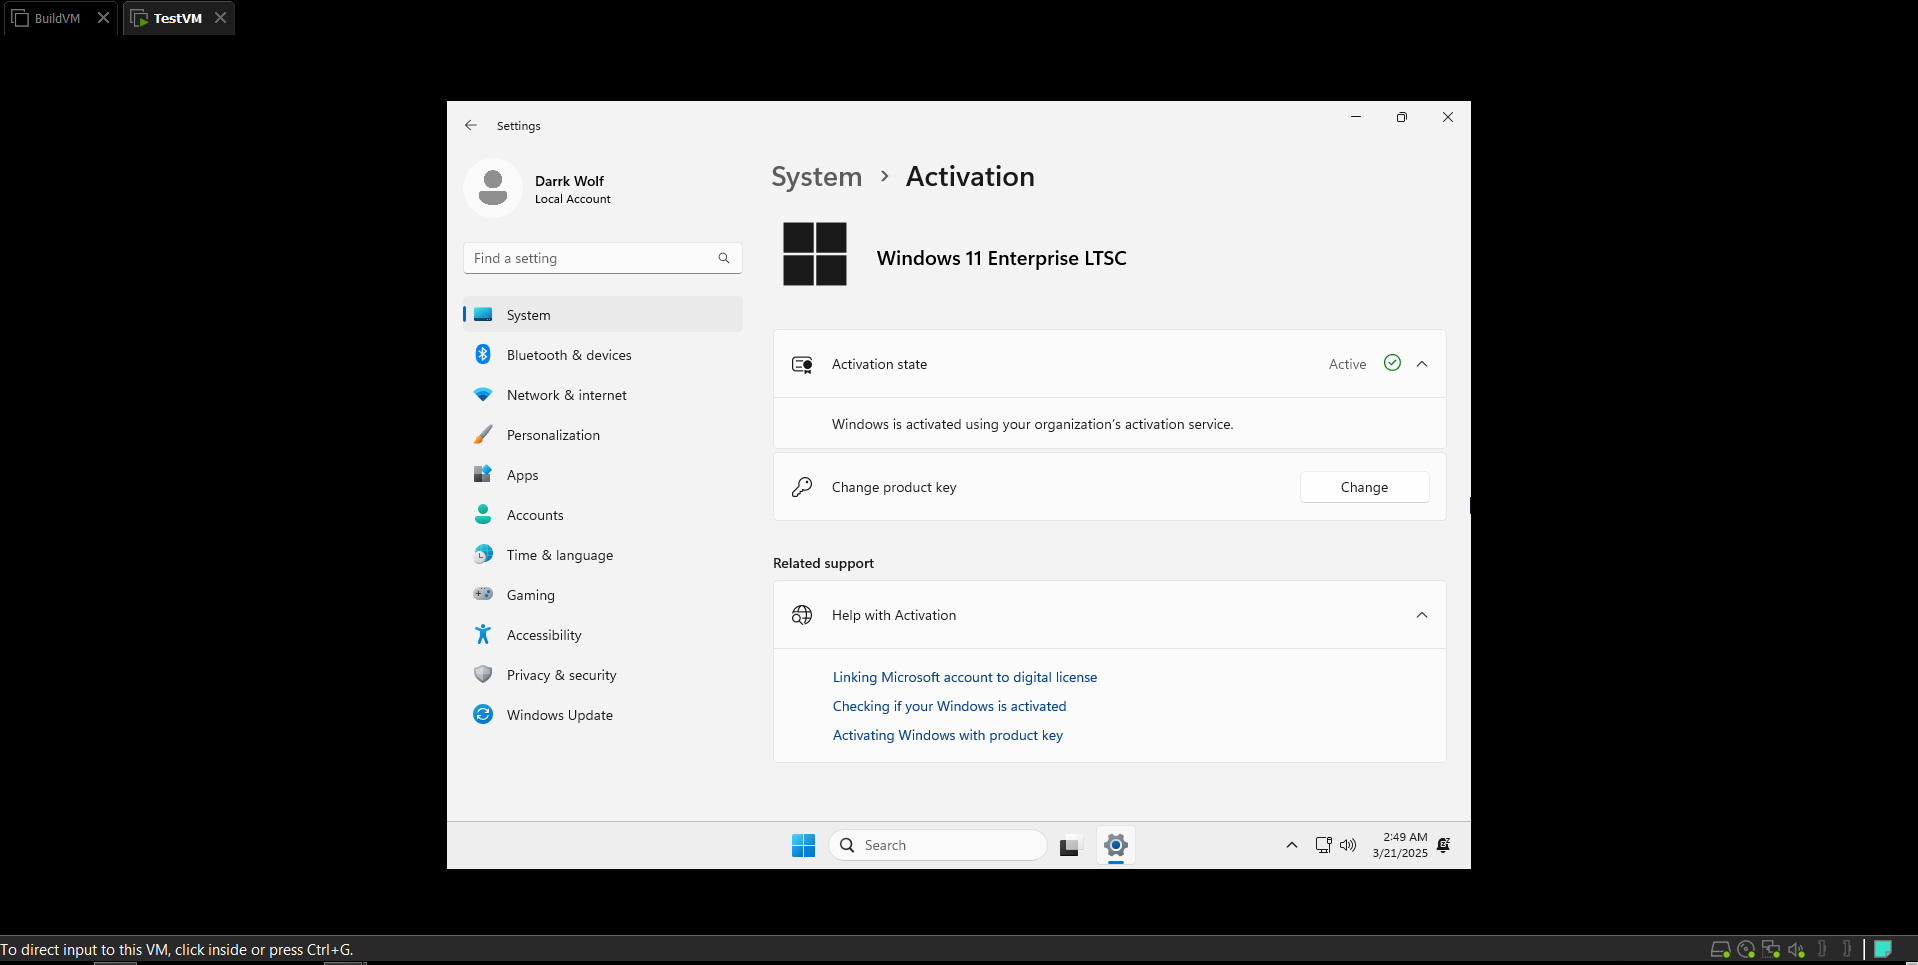Click the Personalization paintbrush icon

coord(483,435)
